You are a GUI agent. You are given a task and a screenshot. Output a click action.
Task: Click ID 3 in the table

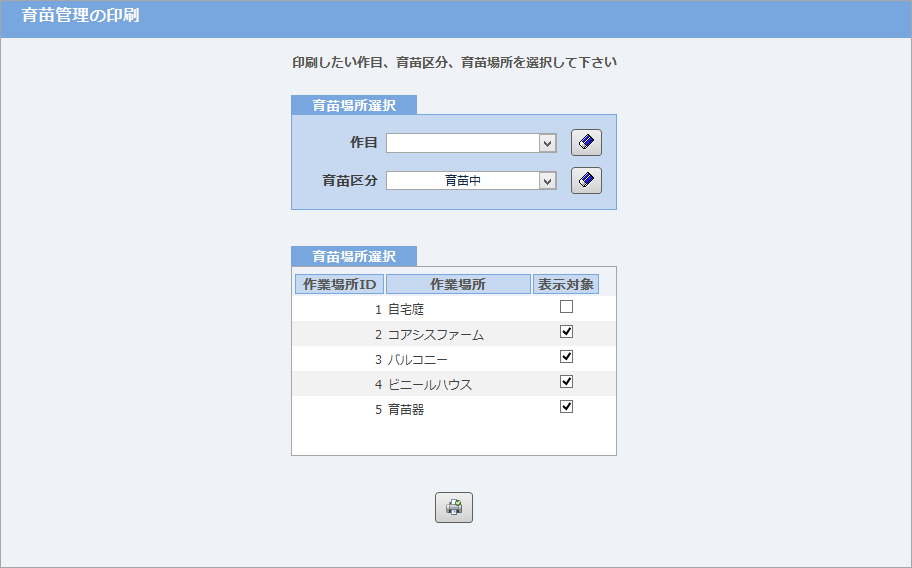pos(378,359)
